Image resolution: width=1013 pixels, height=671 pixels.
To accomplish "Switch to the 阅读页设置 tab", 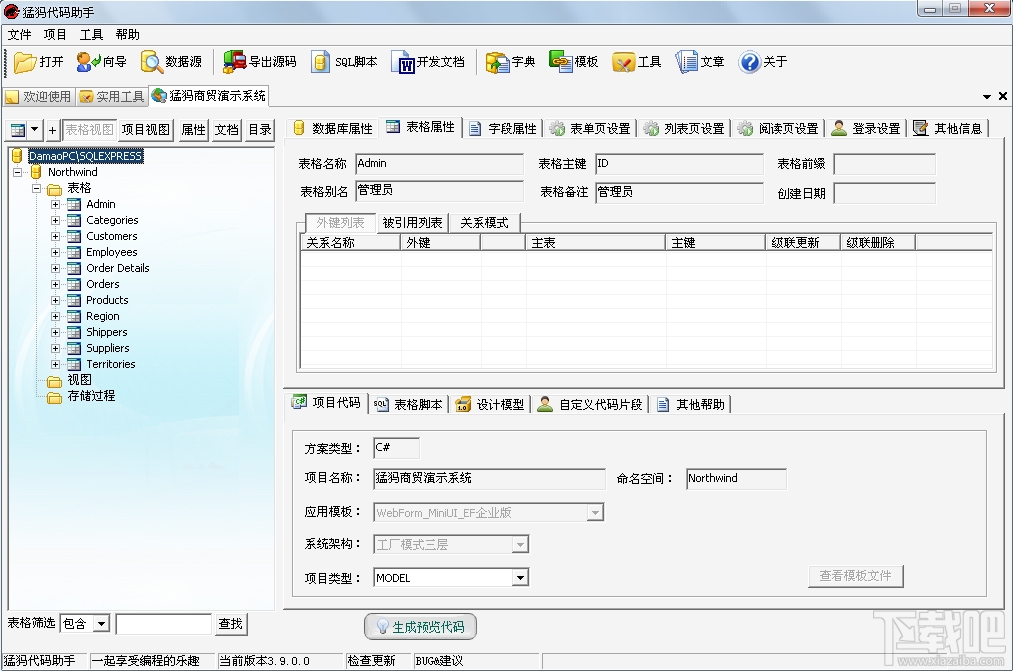I will click(779, 129).
